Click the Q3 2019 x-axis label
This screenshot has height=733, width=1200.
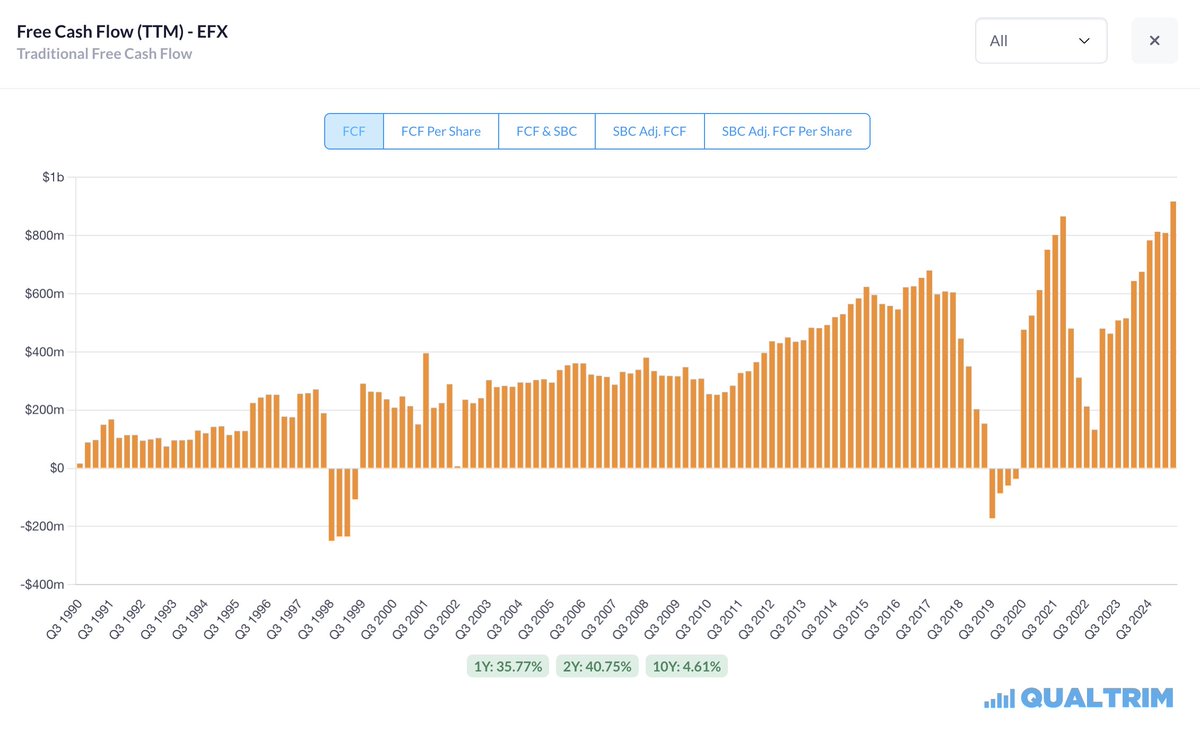975,618
